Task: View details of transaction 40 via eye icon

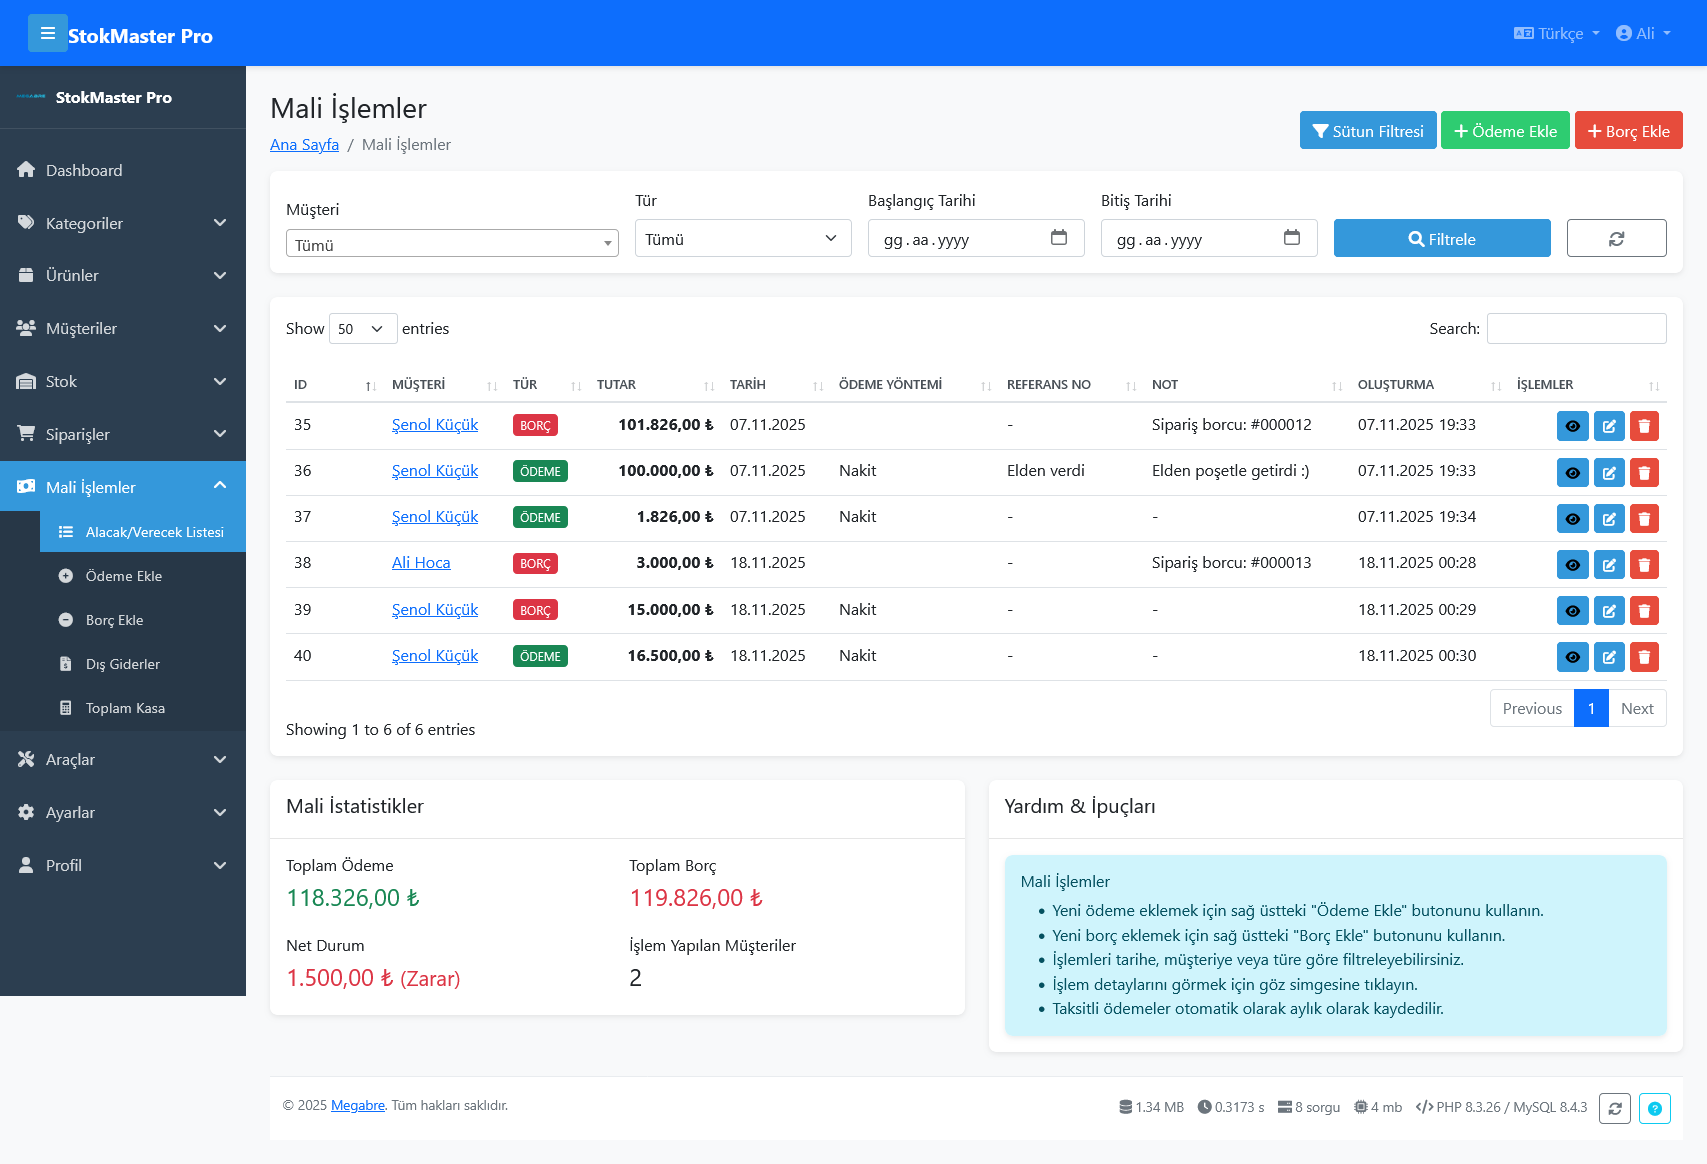Action: (x=1572, y=657)
